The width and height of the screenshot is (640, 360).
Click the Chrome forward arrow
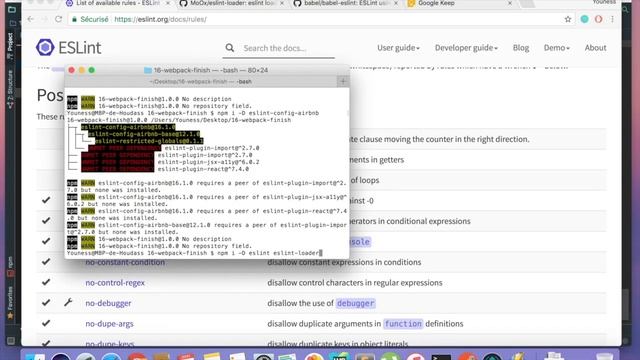tap(44, 19)
